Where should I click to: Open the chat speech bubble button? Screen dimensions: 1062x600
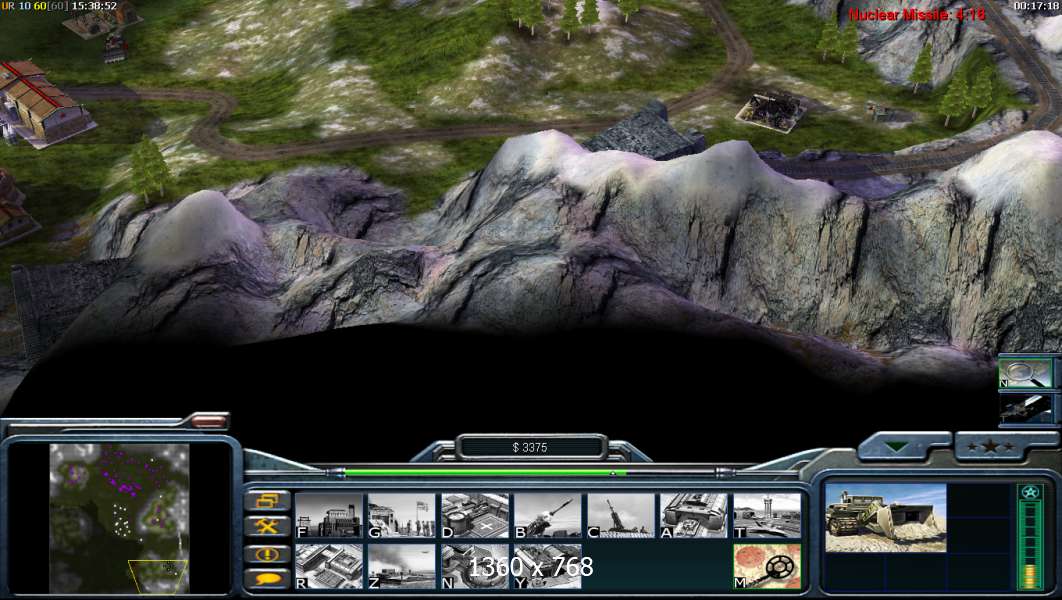(x=268, y=578)
